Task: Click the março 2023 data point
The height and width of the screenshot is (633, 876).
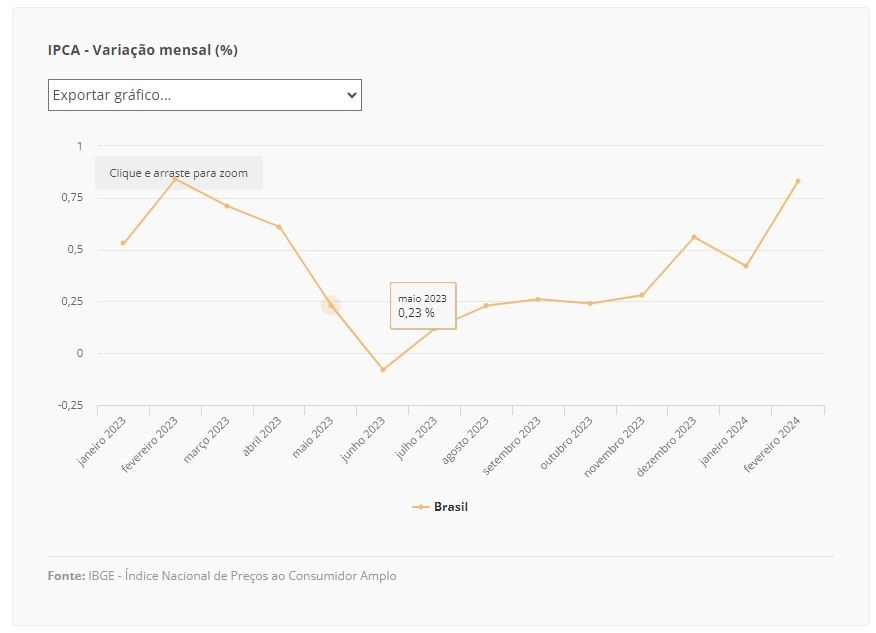Action: 227,206
